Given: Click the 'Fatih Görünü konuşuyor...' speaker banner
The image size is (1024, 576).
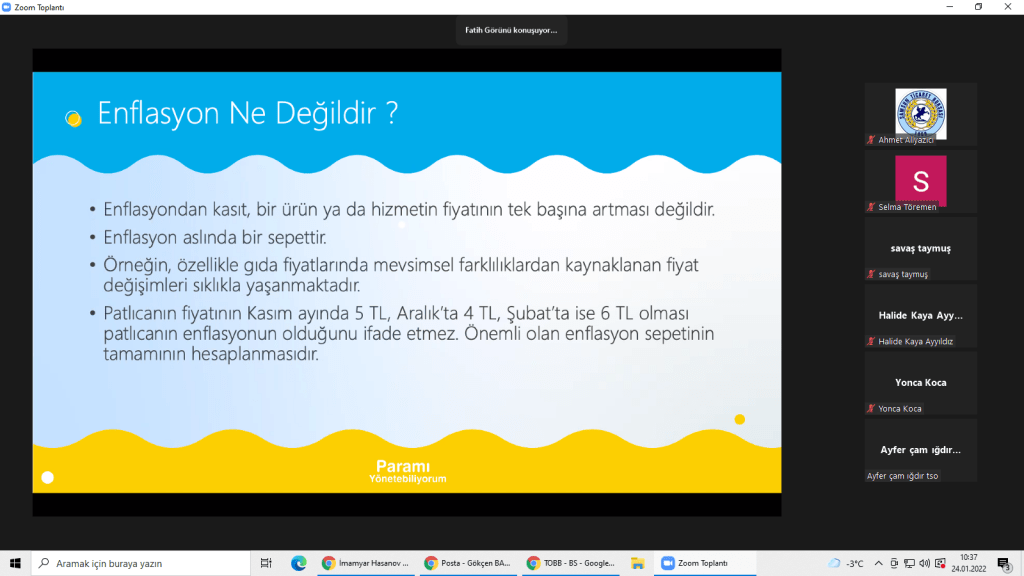Looking at the screenshot, I should (511, 30).
